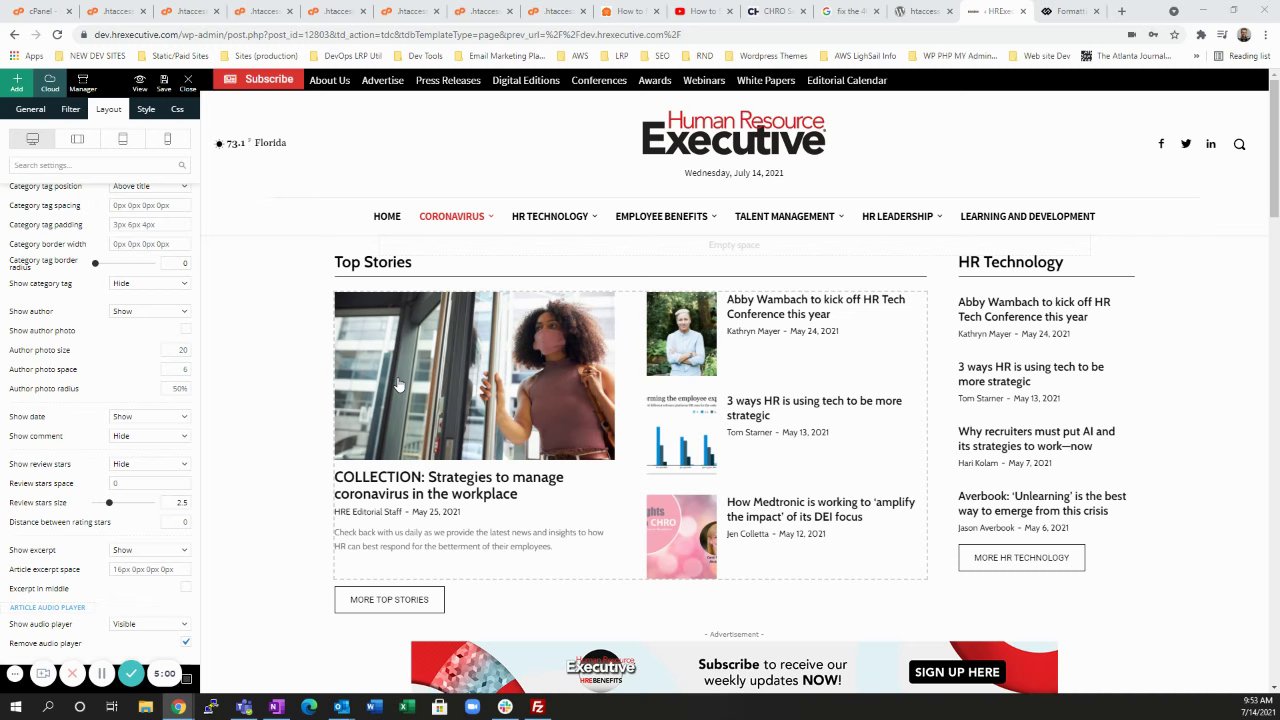
Task: Open the Show comment dropdown
Action: pyautogui.click(x=150, y=436)
